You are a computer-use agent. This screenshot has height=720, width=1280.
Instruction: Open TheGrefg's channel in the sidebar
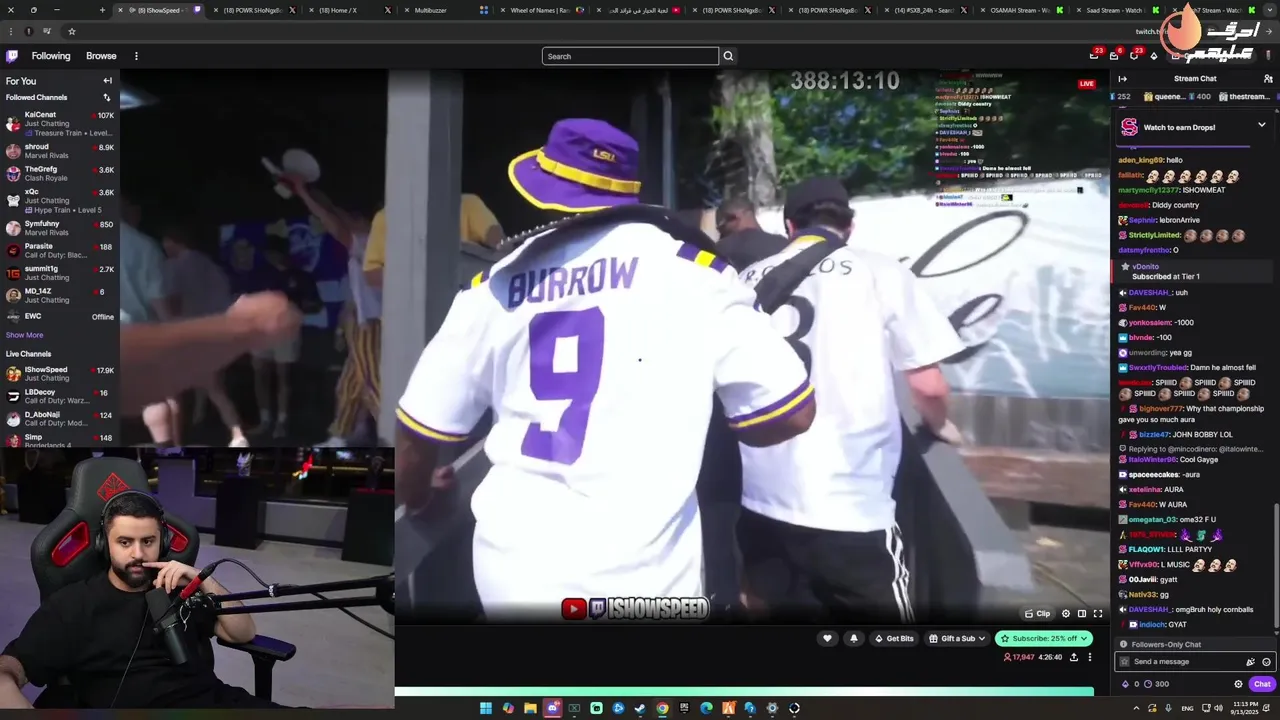(x=60, y=173)
